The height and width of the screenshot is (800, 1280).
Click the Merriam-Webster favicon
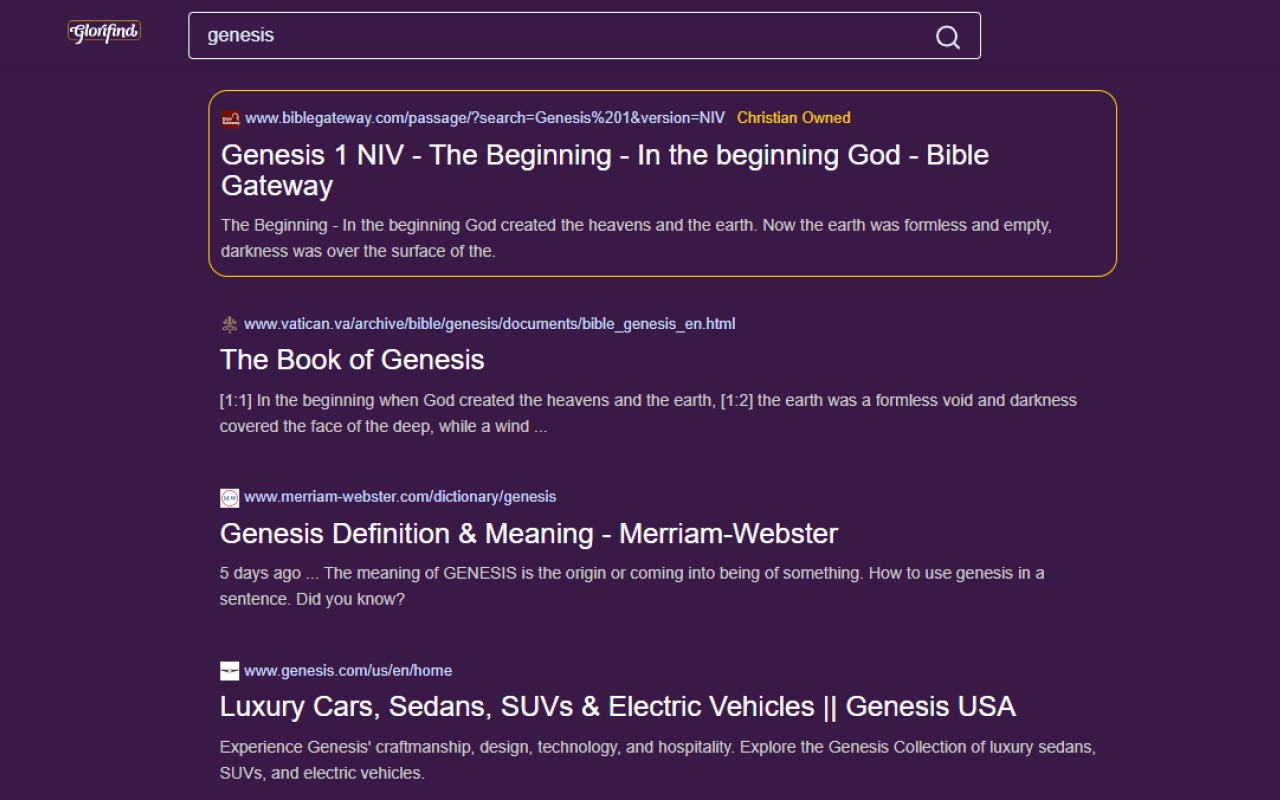tap(229, 497)
